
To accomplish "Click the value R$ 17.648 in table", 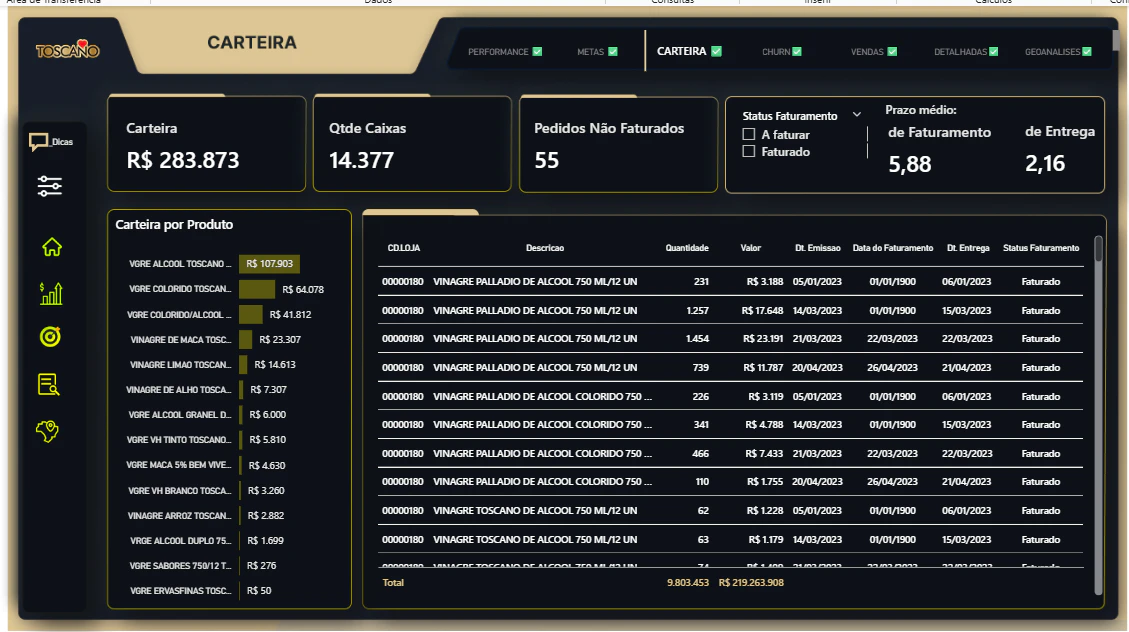I will [x=763, y=310].
